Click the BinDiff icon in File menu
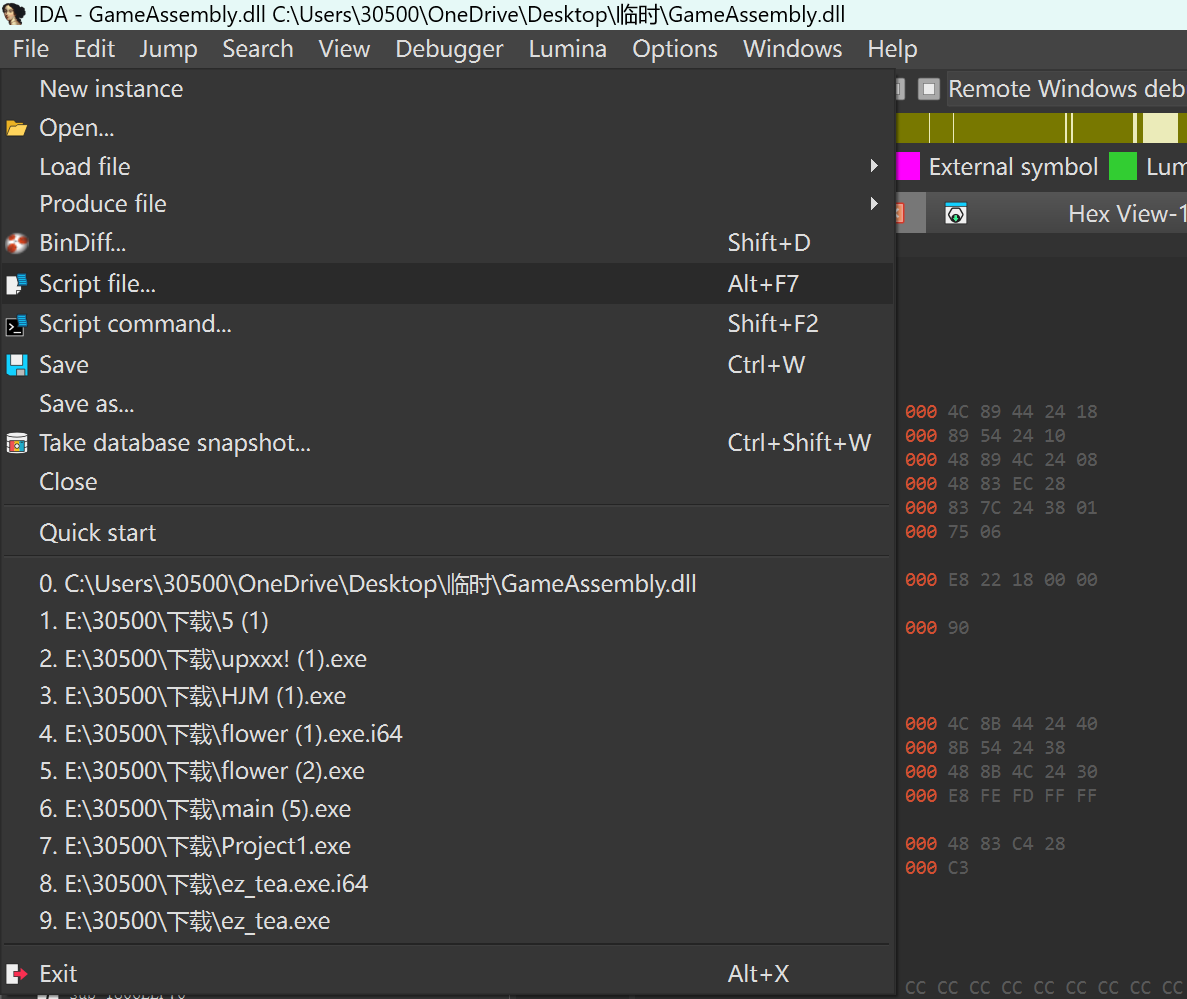This screenshot has width=1187, height=999. point(17,243)
